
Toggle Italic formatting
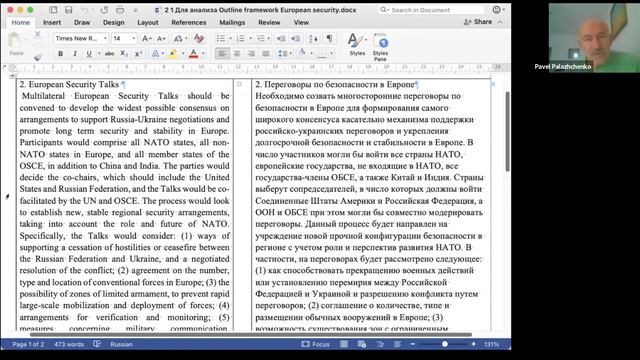point(75,54)
